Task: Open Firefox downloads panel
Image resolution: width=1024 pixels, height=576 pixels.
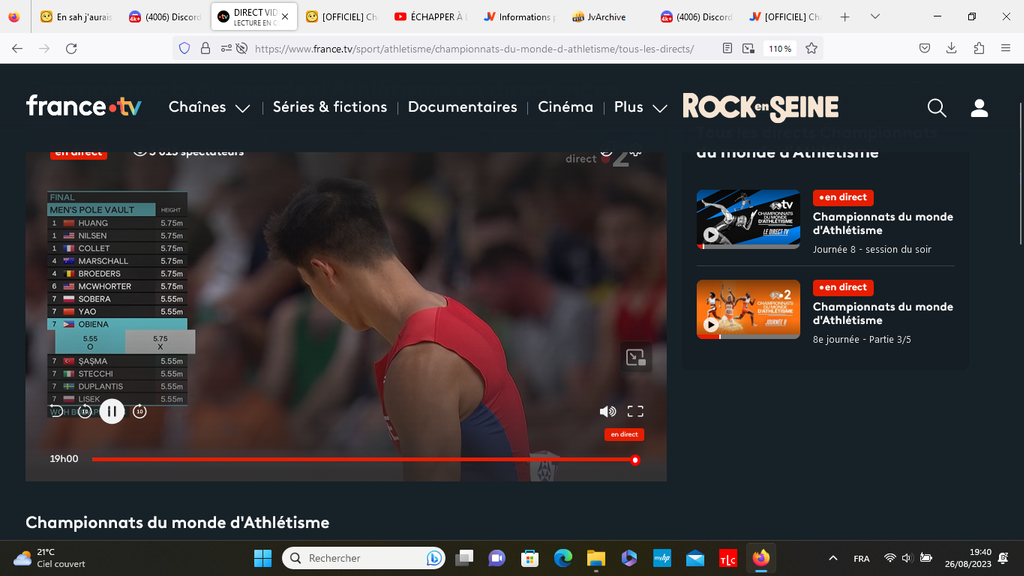Action: 952,48
